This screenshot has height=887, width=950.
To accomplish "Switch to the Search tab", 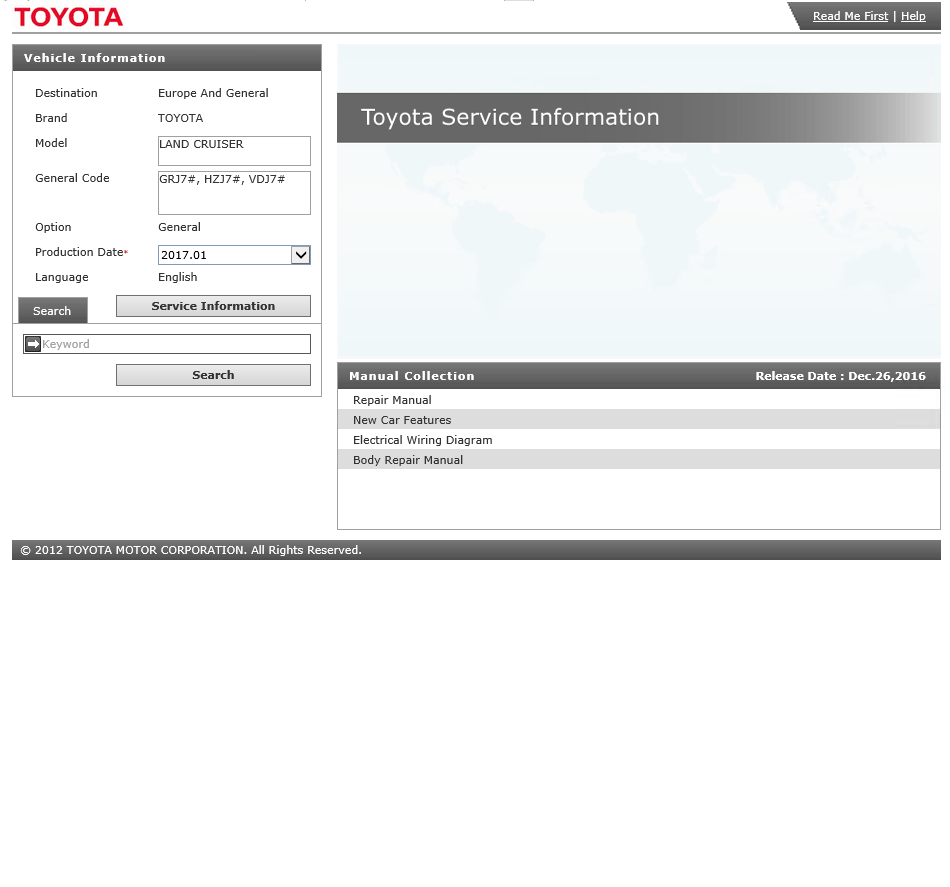I will pyautogui.click(x=53, y=310).
